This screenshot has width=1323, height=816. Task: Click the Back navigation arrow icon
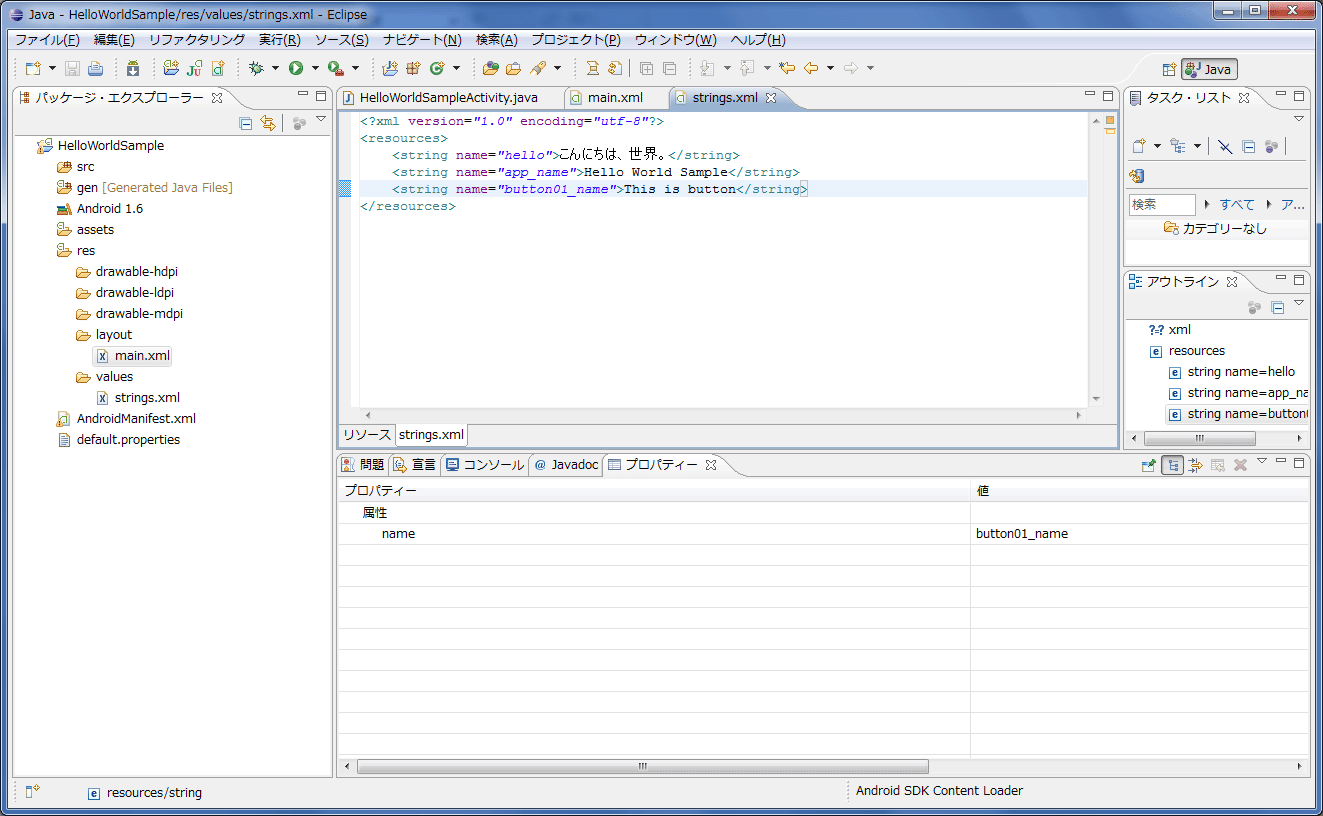coord(811,68)
